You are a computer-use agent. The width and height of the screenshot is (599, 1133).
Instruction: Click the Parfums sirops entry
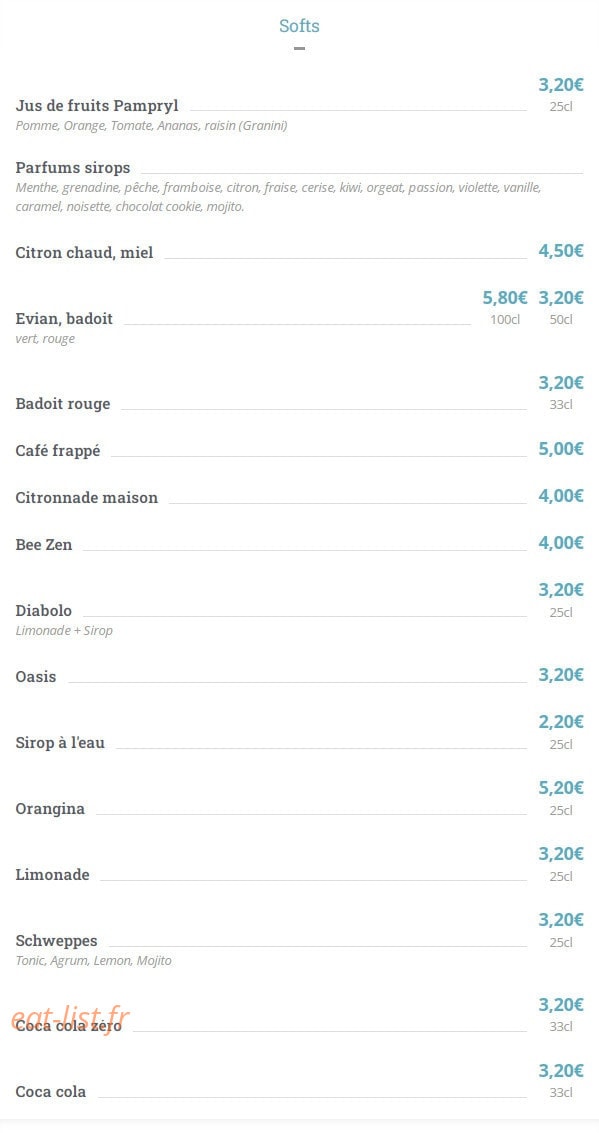pos(73,168)
